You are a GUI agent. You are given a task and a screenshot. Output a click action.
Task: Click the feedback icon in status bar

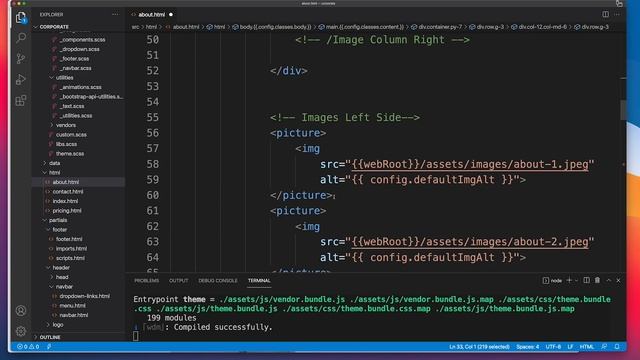click(604, 347)
